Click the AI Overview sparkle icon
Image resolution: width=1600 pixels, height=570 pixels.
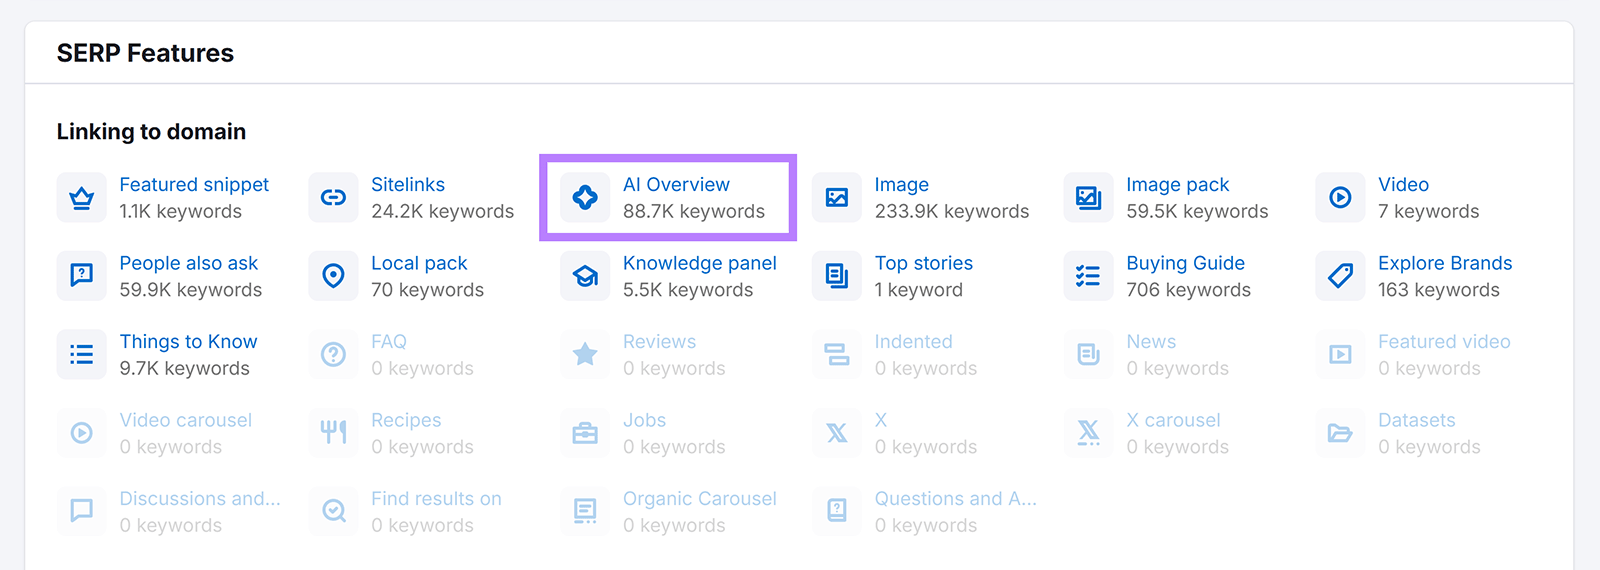tap(585, 198)
